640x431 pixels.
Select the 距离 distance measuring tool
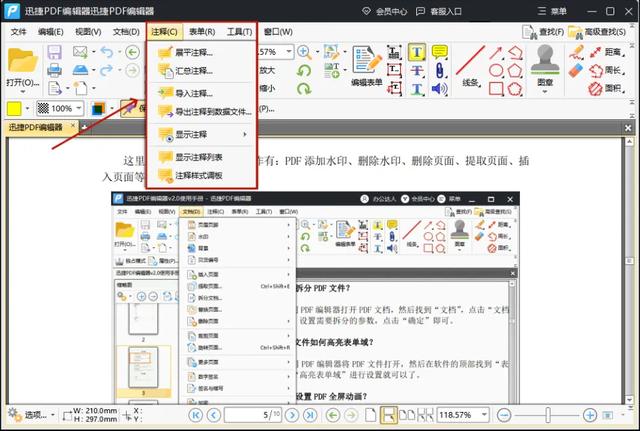[x=607, y=52]
